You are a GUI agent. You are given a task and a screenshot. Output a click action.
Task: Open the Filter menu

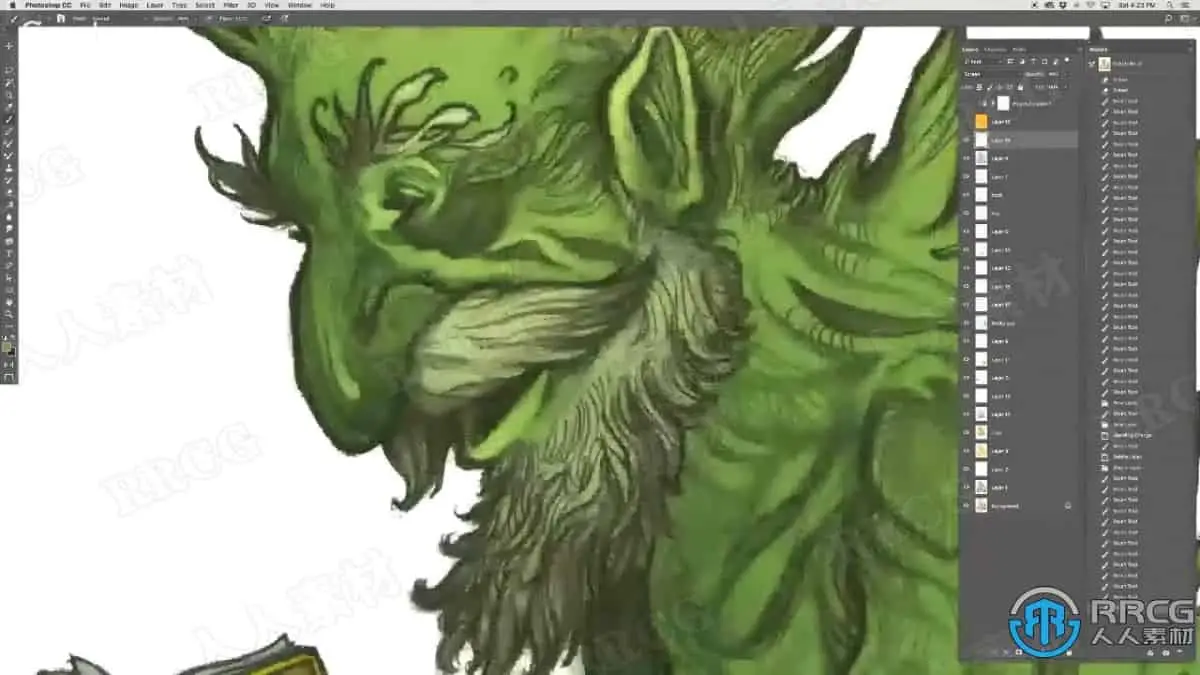(230, 5)
